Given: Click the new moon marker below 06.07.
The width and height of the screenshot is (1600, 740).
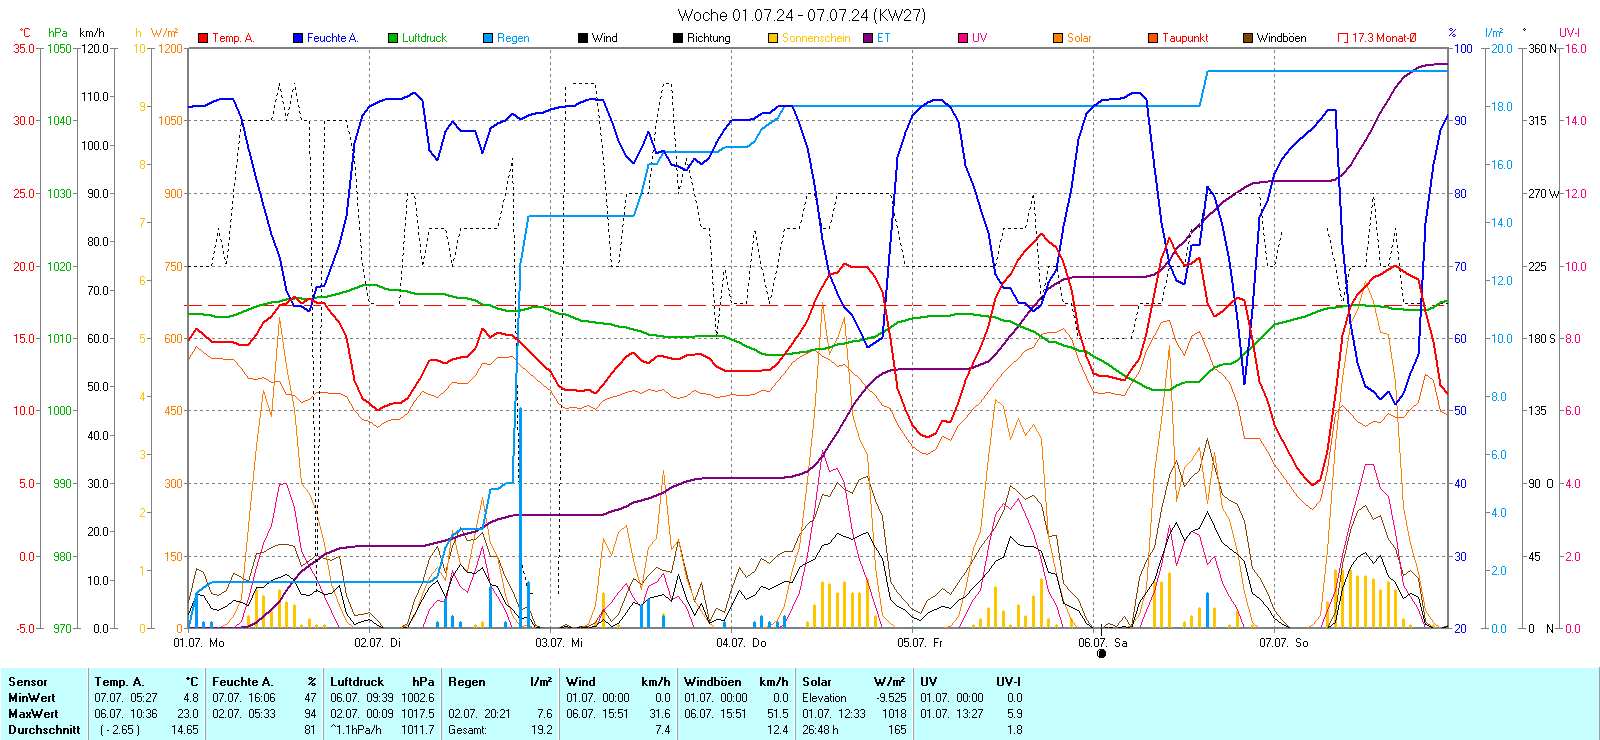Looking at the screenshot, I should coord(1102,654).
